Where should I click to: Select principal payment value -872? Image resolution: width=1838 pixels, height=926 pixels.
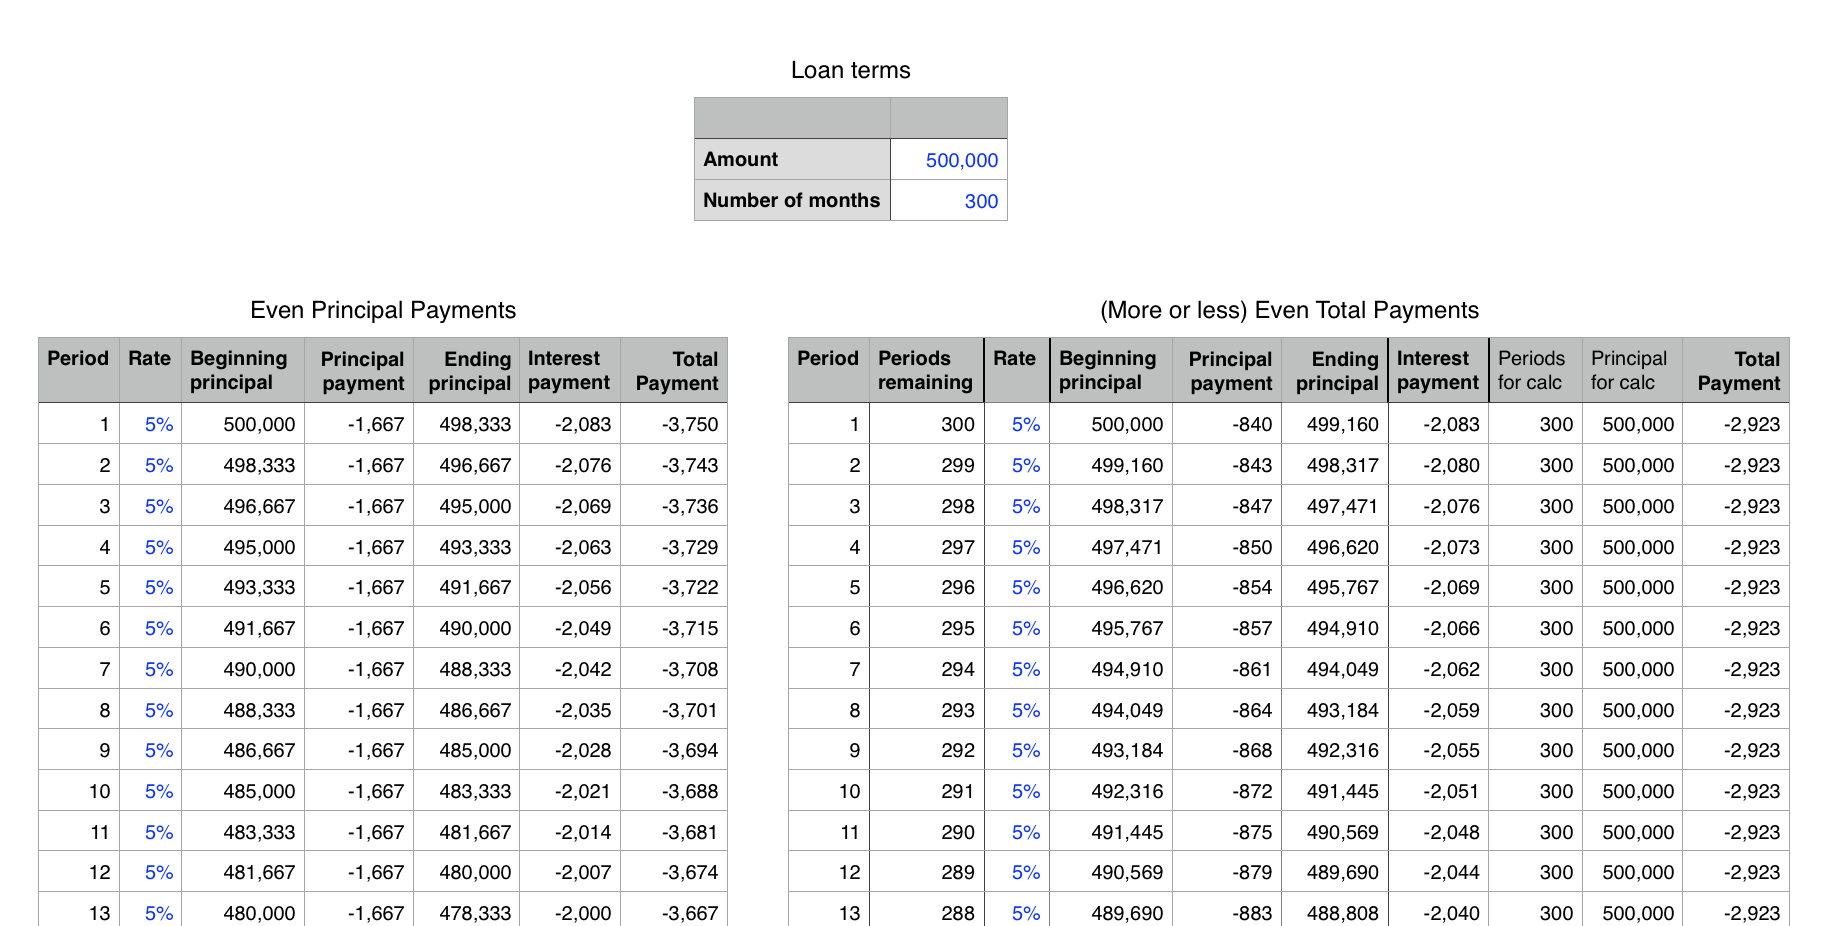tap(1227, 791)
